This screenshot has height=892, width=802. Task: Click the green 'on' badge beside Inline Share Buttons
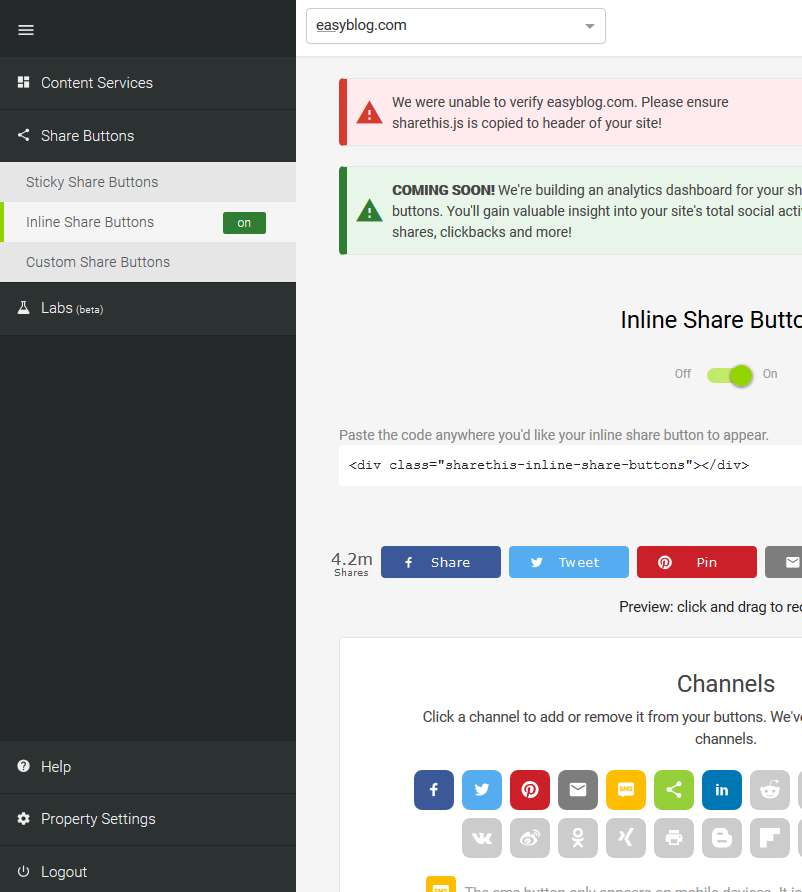[244, 223]
